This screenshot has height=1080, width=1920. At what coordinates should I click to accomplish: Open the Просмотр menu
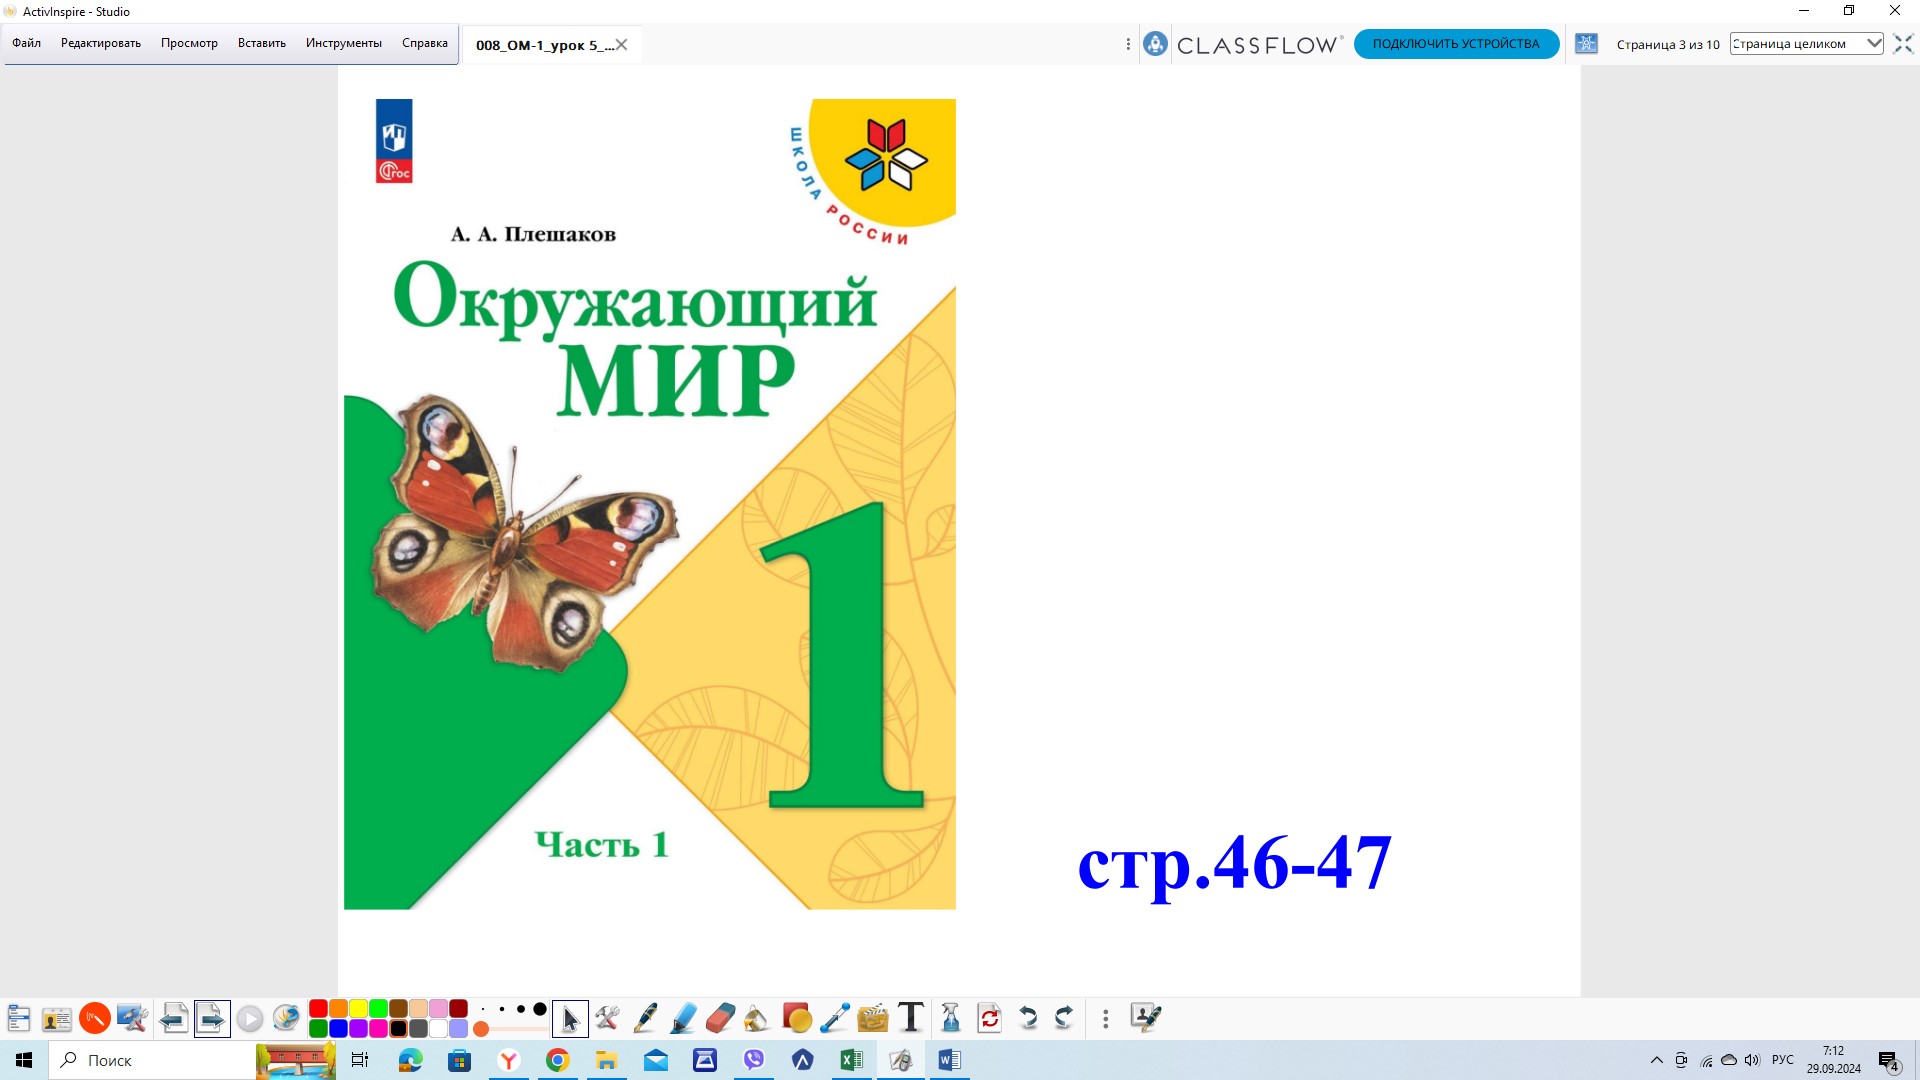[189, 43]
